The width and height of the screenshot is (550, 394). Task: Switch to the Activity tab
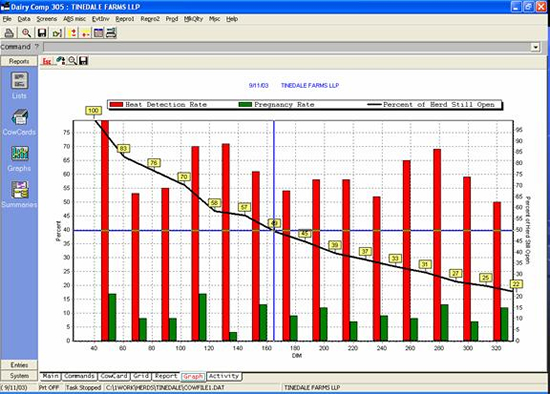pos(224,376)
